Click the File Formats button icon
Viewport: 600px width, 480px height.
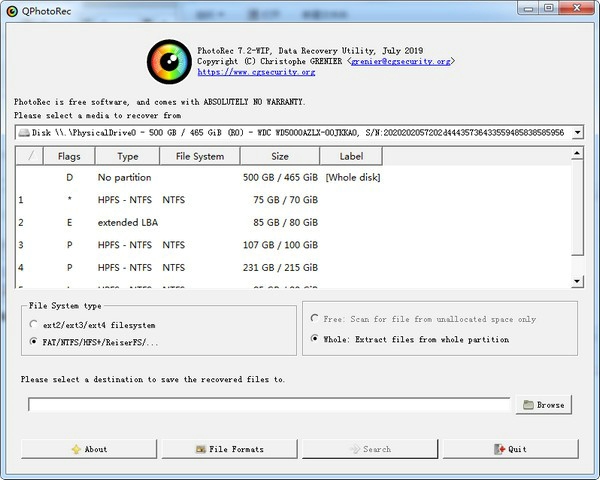tap(201, 449)
